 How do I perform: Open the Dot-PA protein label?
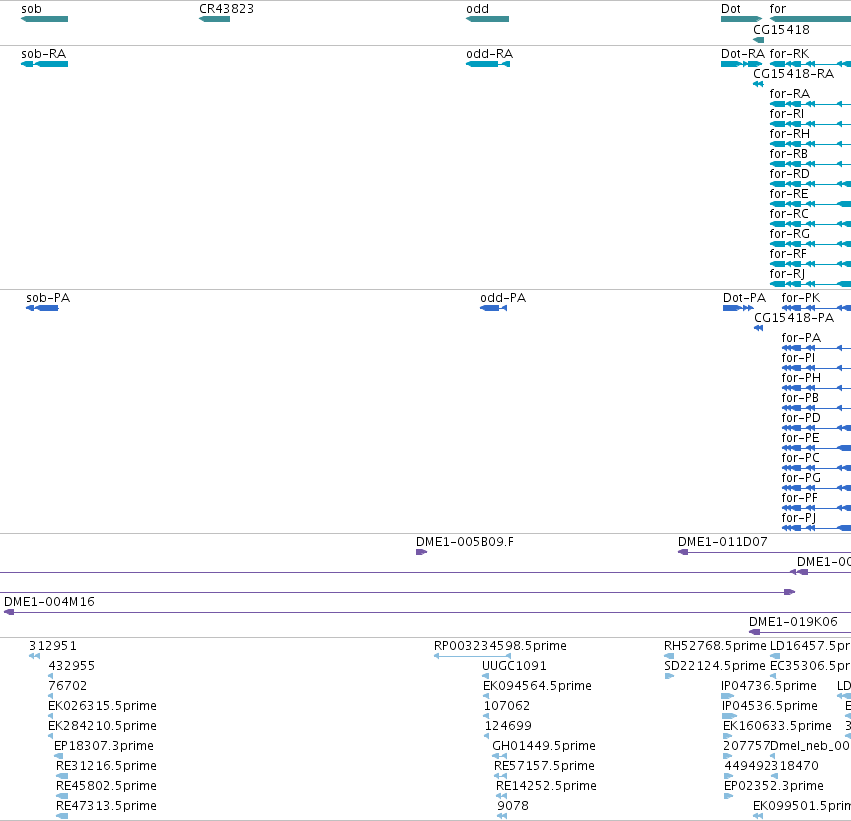click(744, 298)
